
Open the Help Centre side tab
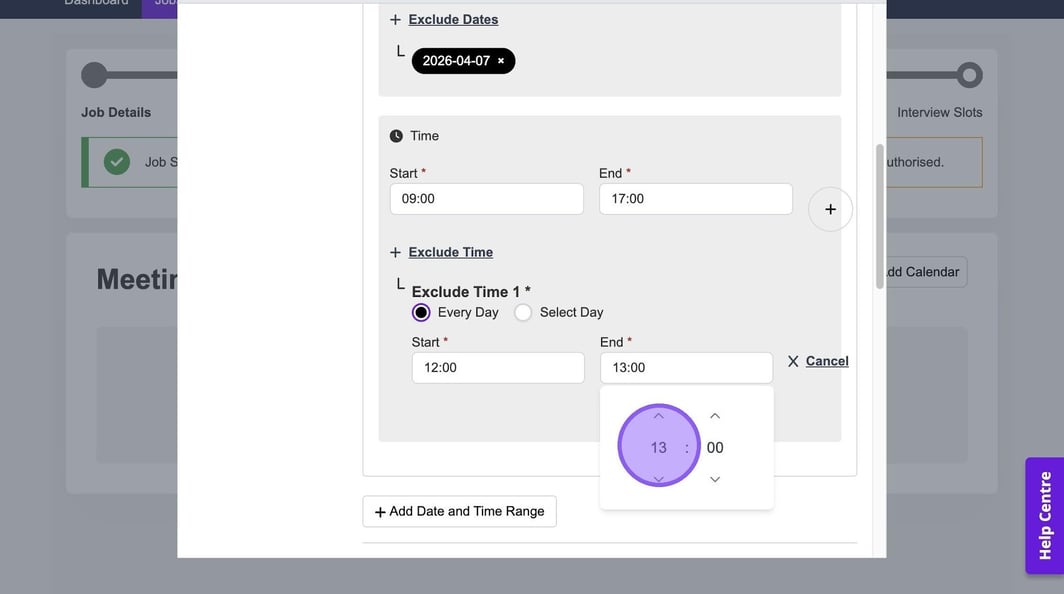pos(1045,515)
